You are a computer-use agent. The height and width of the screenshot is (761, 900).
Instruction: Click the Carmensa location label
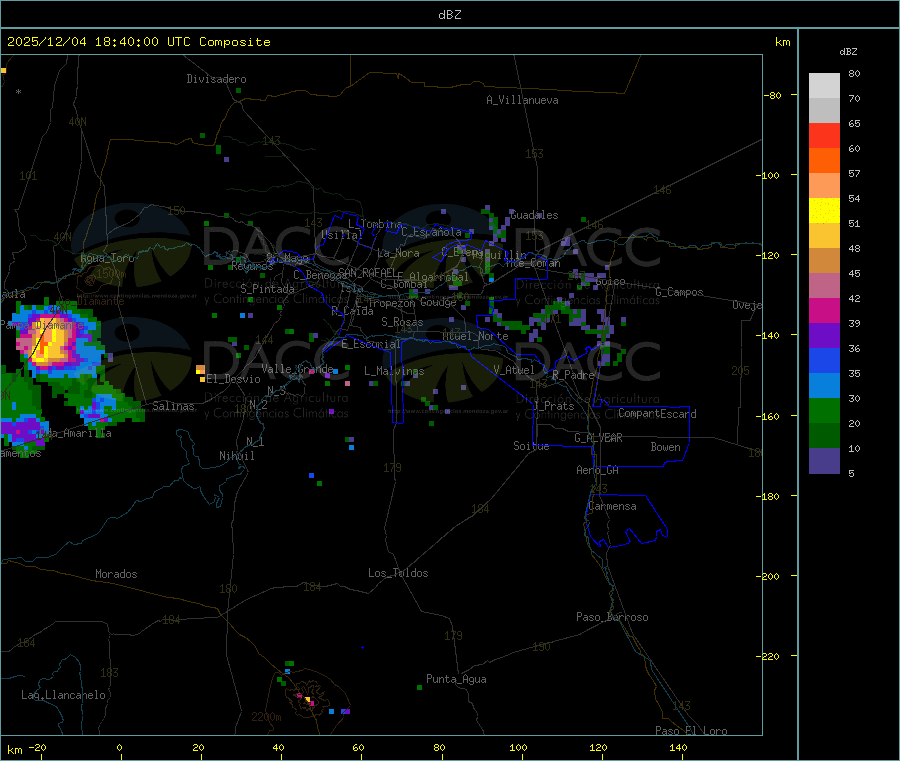[612, 506]
